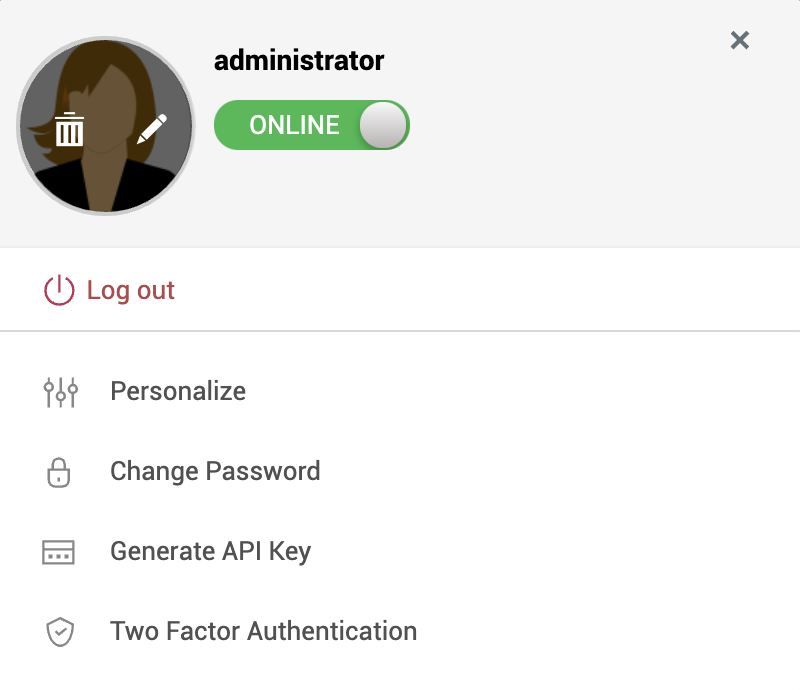Select the Personalize menu entry

point(178,391)
